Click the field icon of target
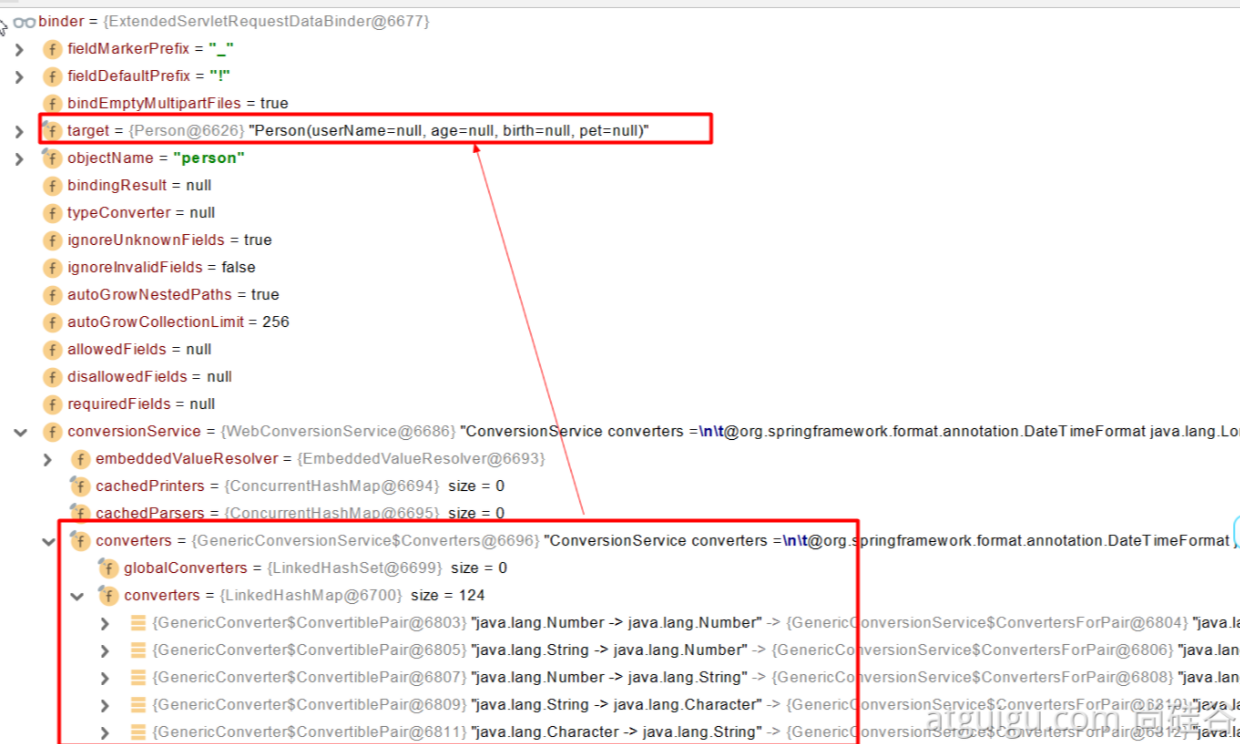 pyautogui.click(x=52, y=131)
